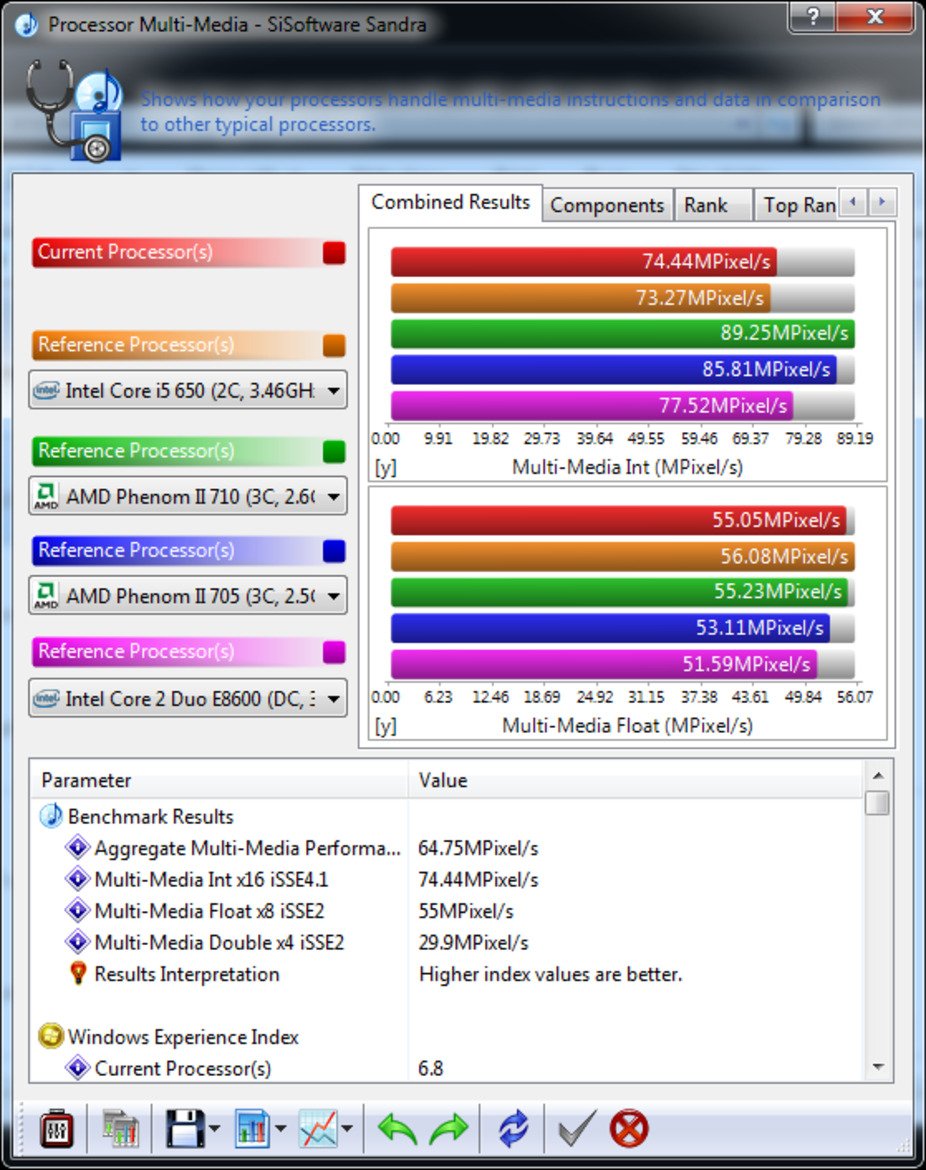Click the greyed-out report modules toolbar icon
Viewport: 926px width, 1170px height.
click(x=120, y=1128)
